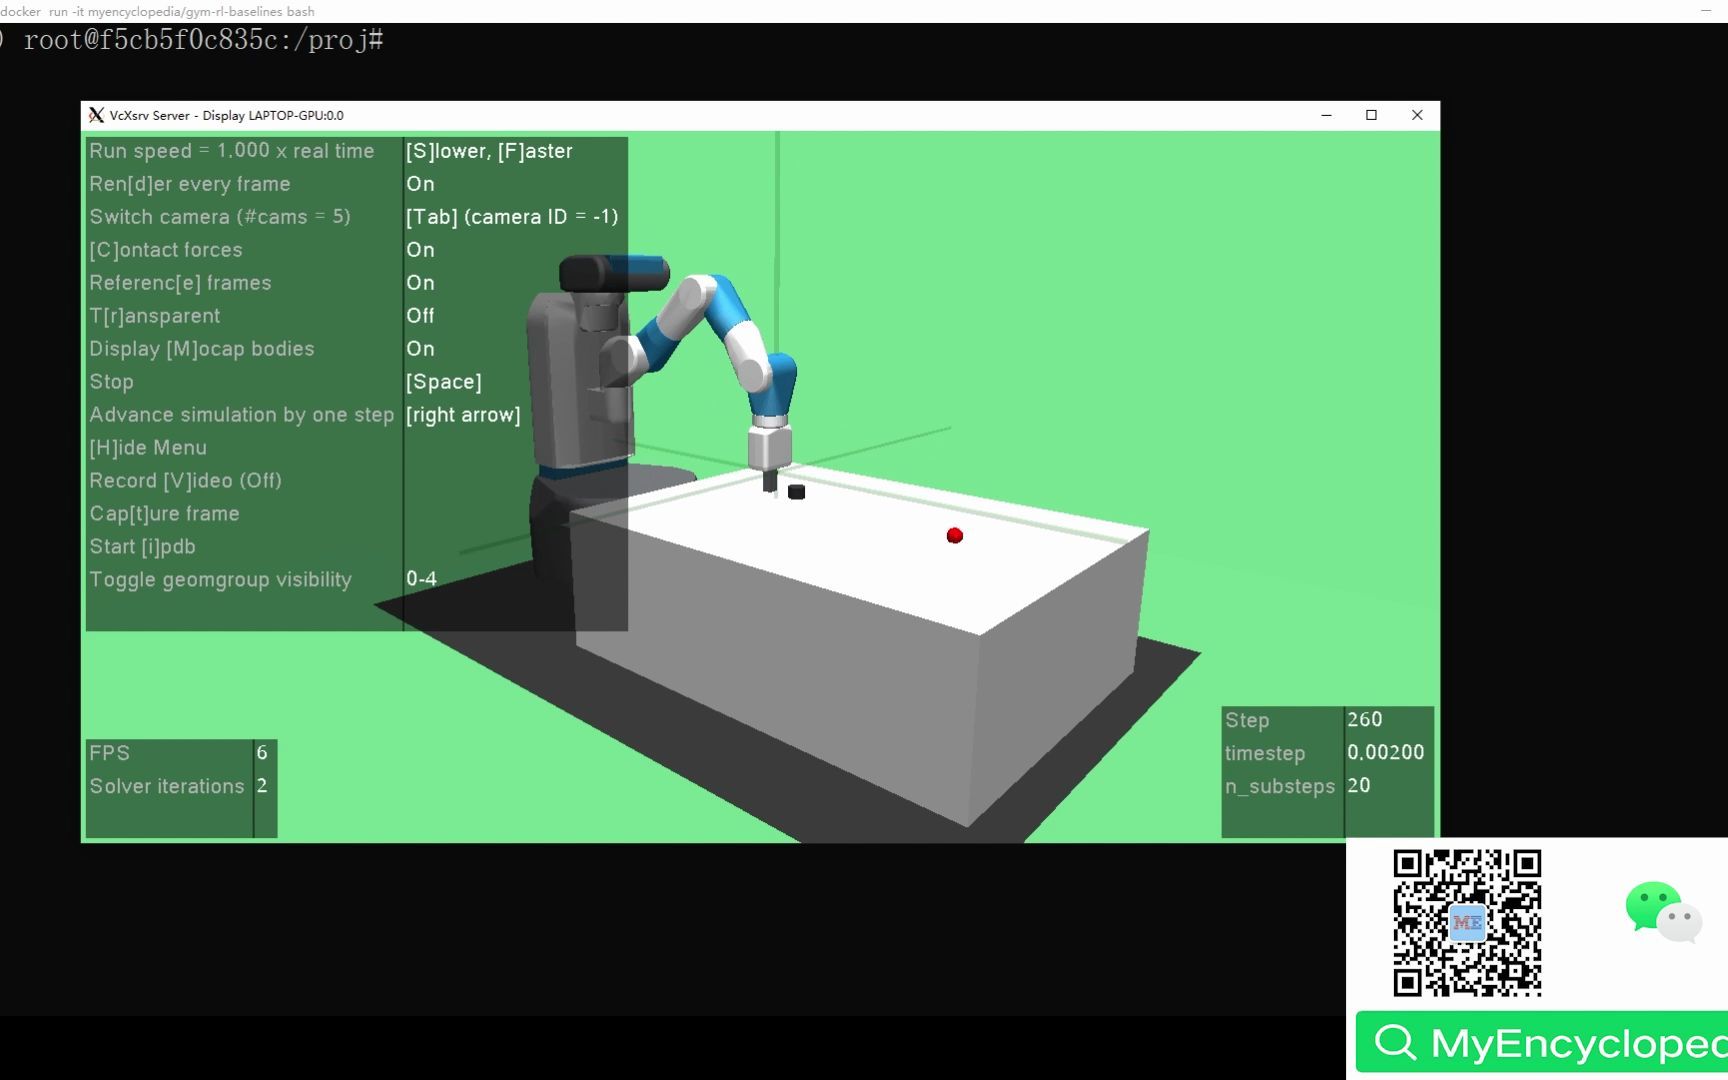Click the On value beside Display [M]ocap bodies
Screen dimensions: 1728x1080
coord(420,349)
